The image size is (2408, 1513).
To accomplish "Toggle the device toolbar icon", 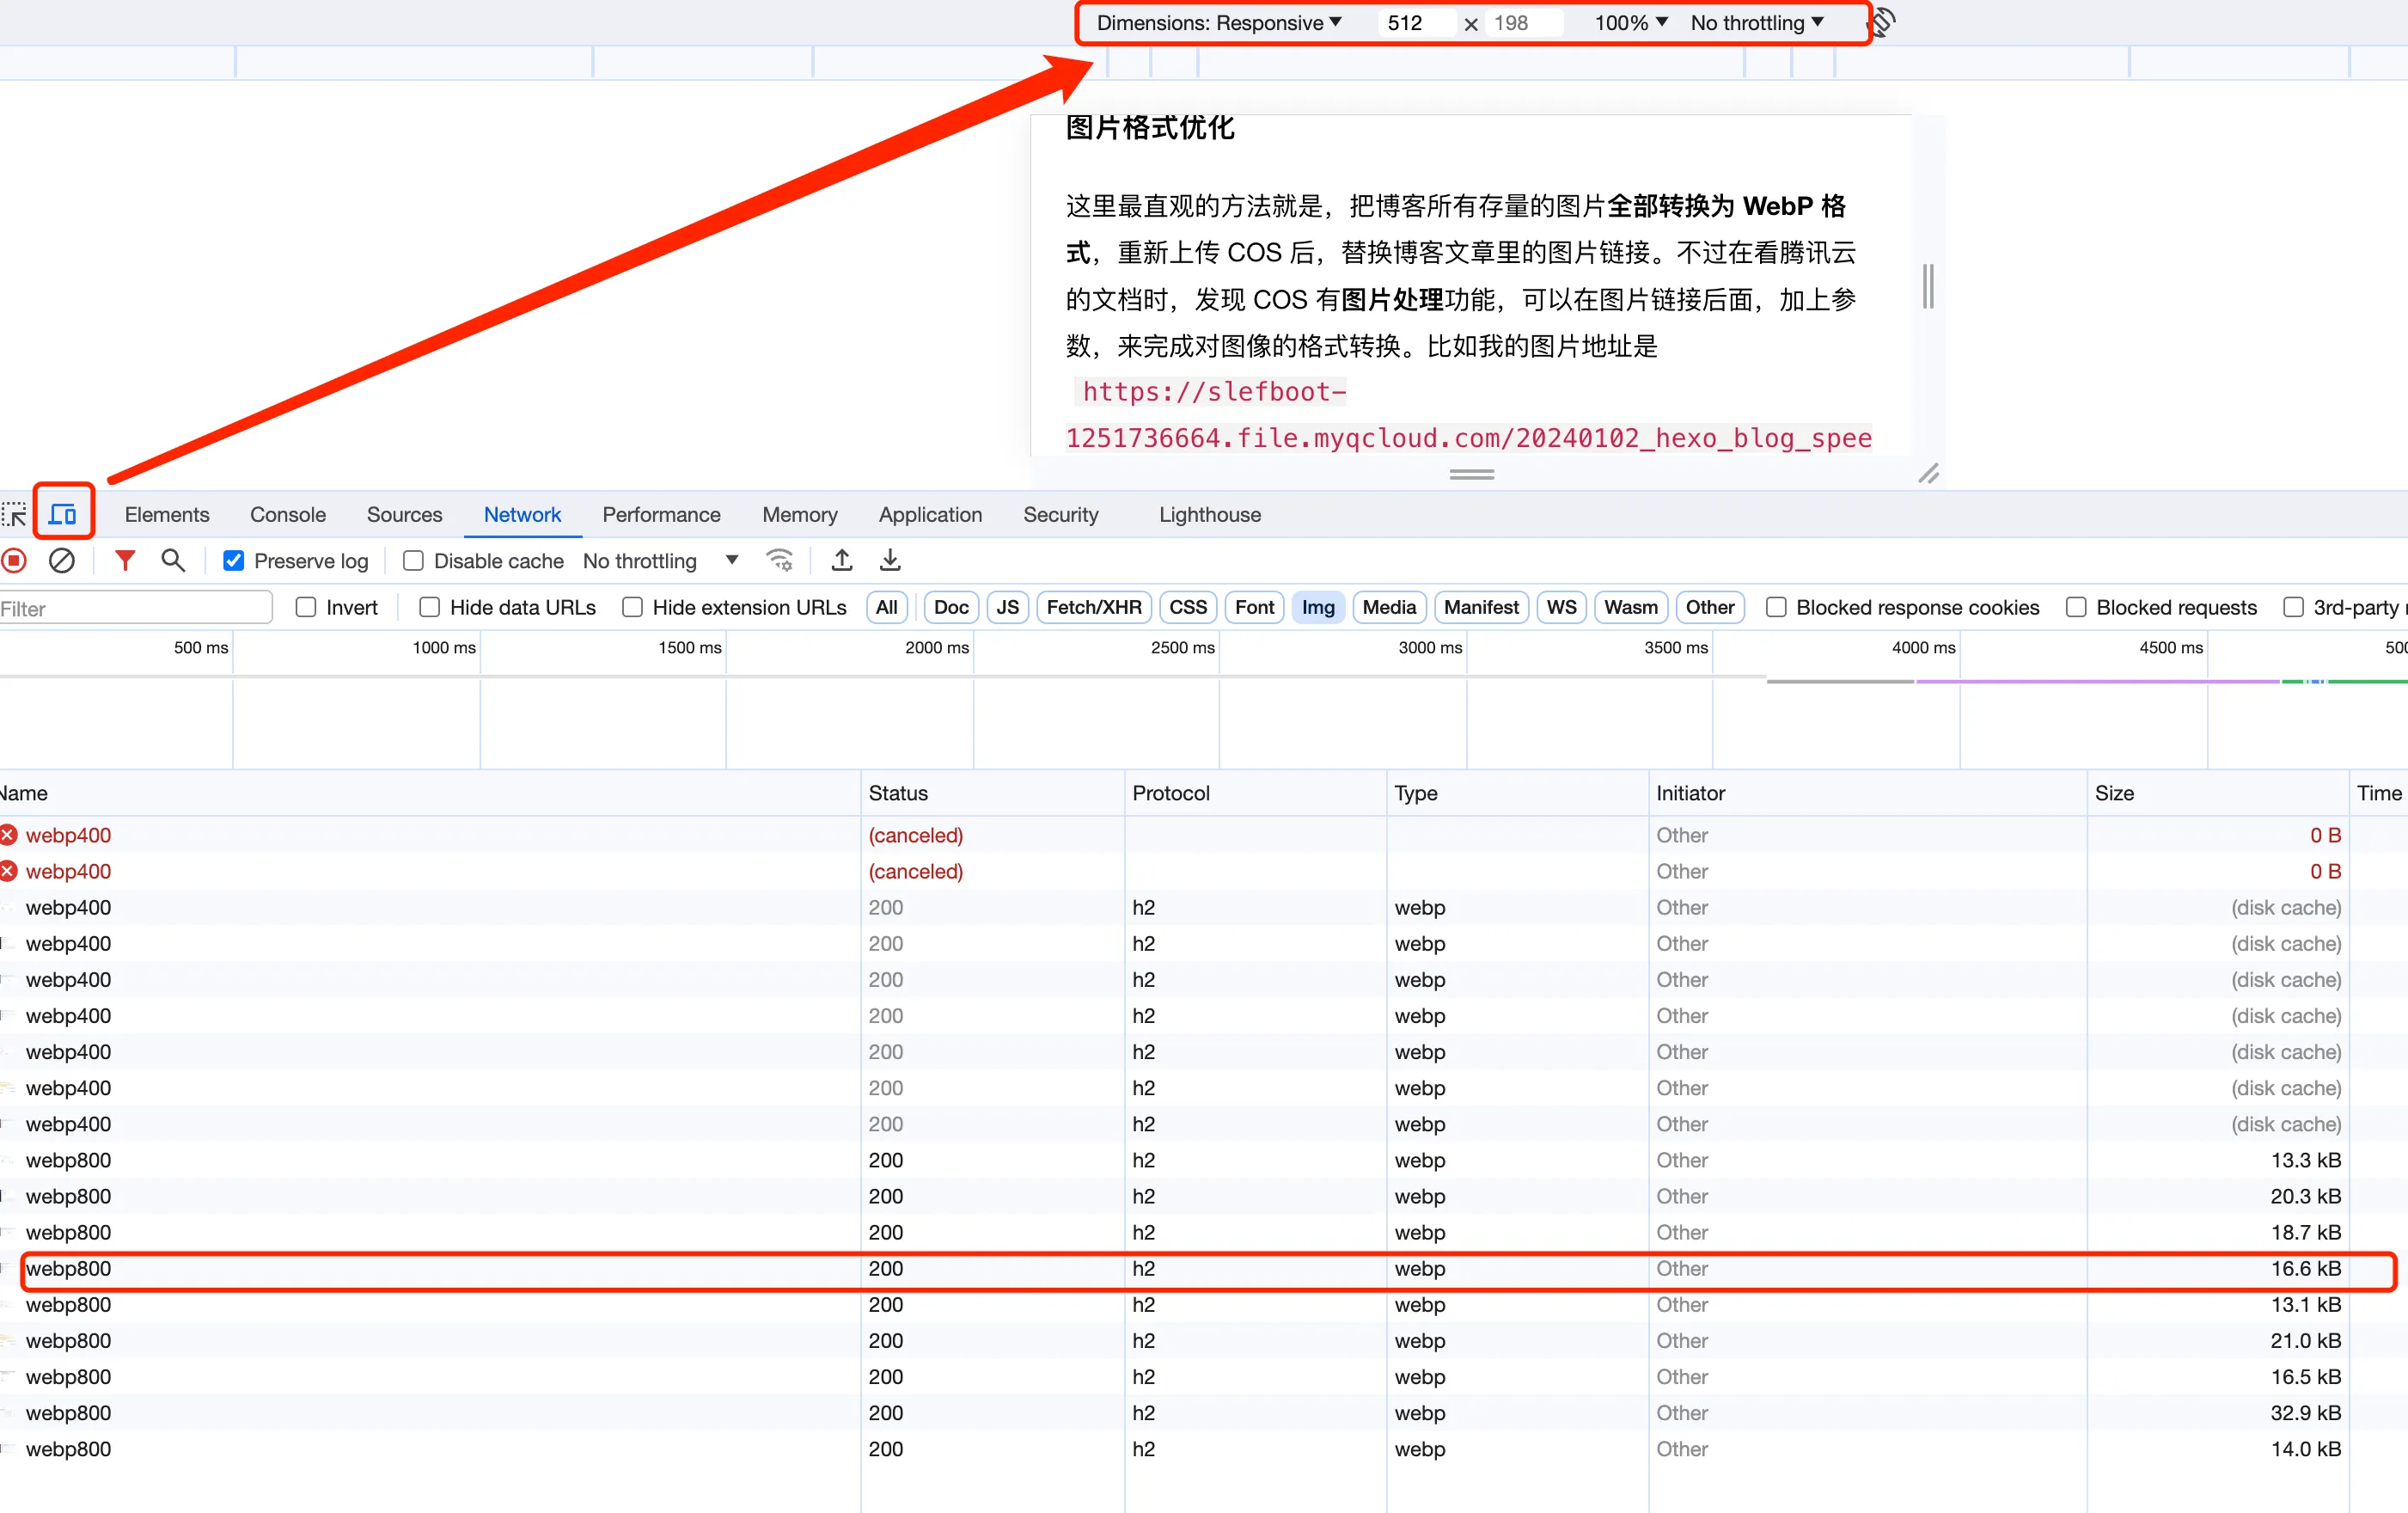I will [63, 514].
